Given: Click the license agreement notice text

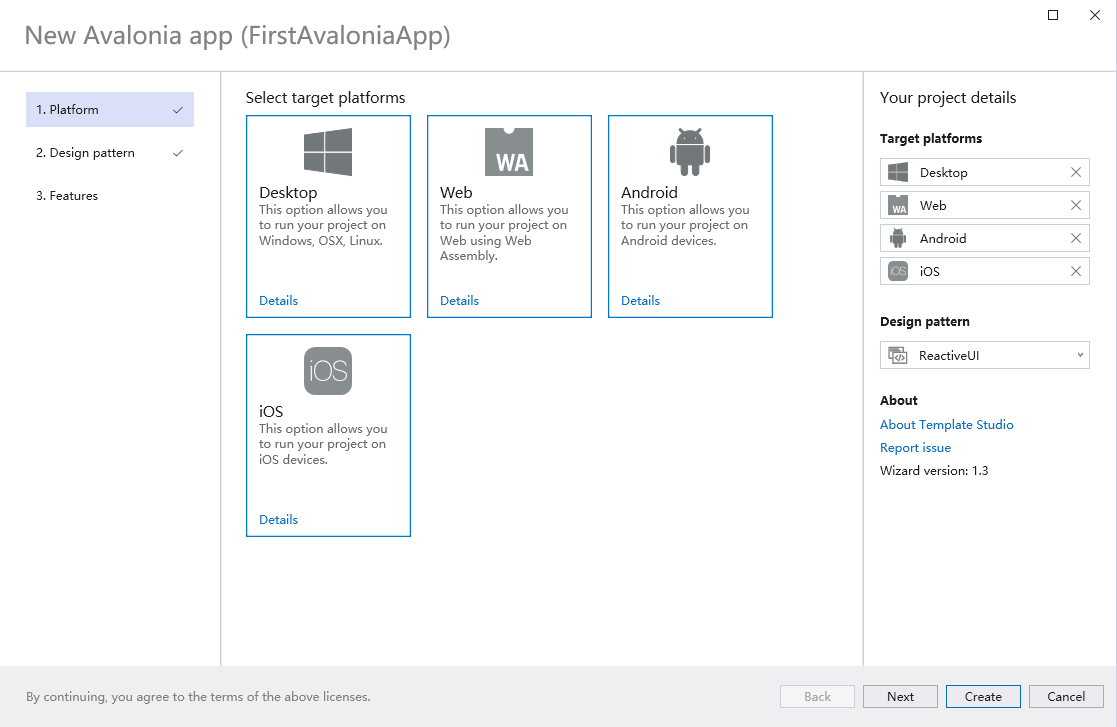Looking at the screenshot, I should pyautogui.click(x=198, y=696).
